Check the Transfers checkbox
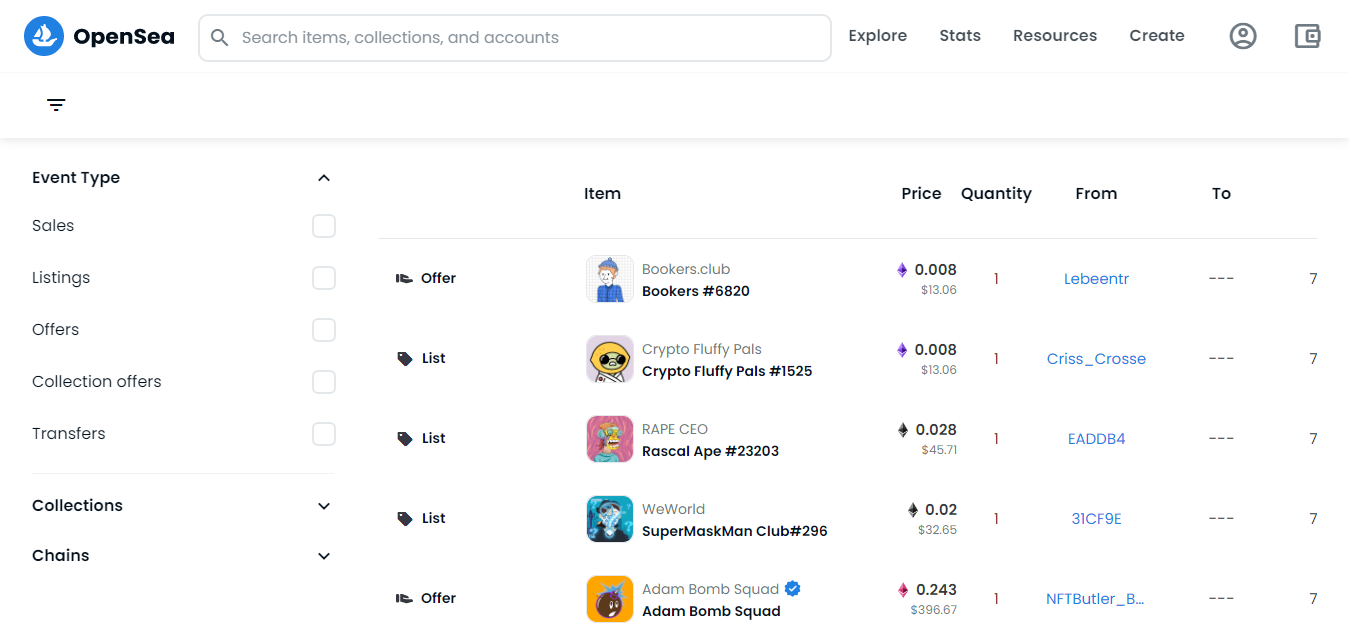 coord(324,434)
